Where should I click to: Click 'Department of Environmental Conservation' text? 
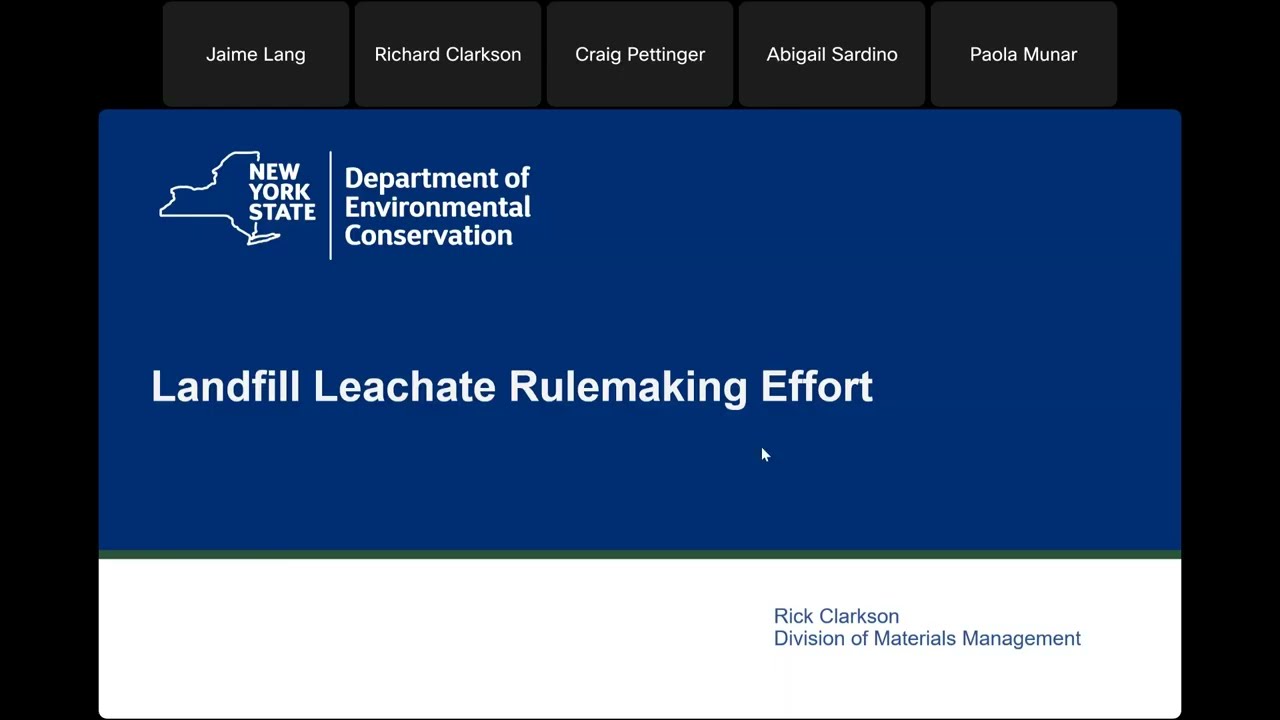[437, 207]
